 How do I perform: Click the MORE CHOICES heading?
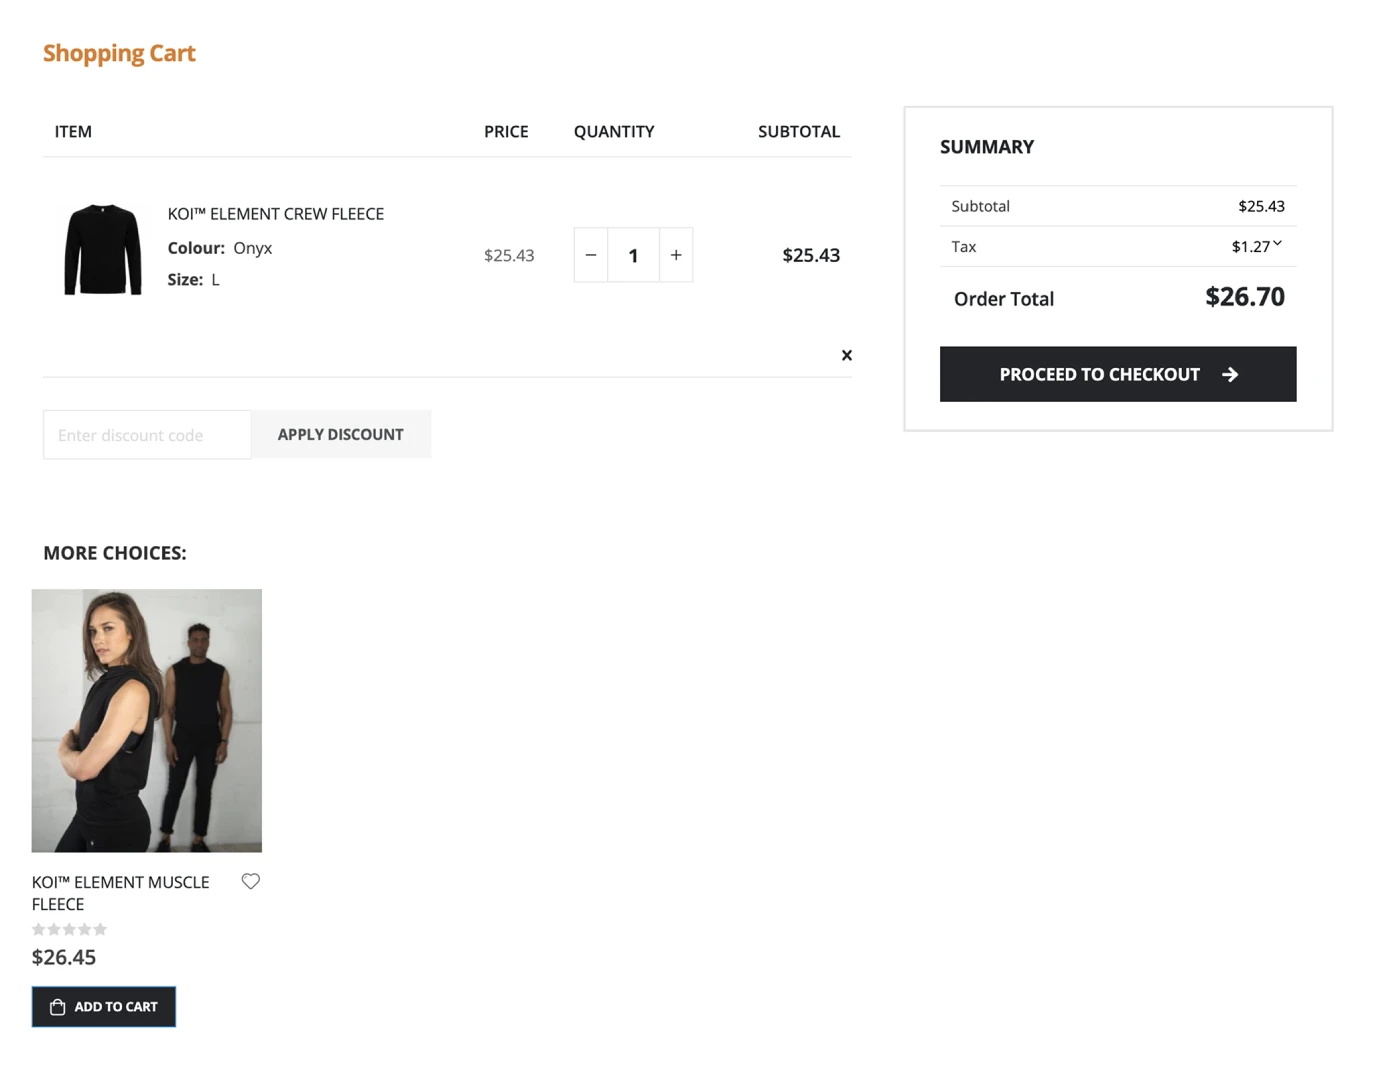[x=115, y=553]
